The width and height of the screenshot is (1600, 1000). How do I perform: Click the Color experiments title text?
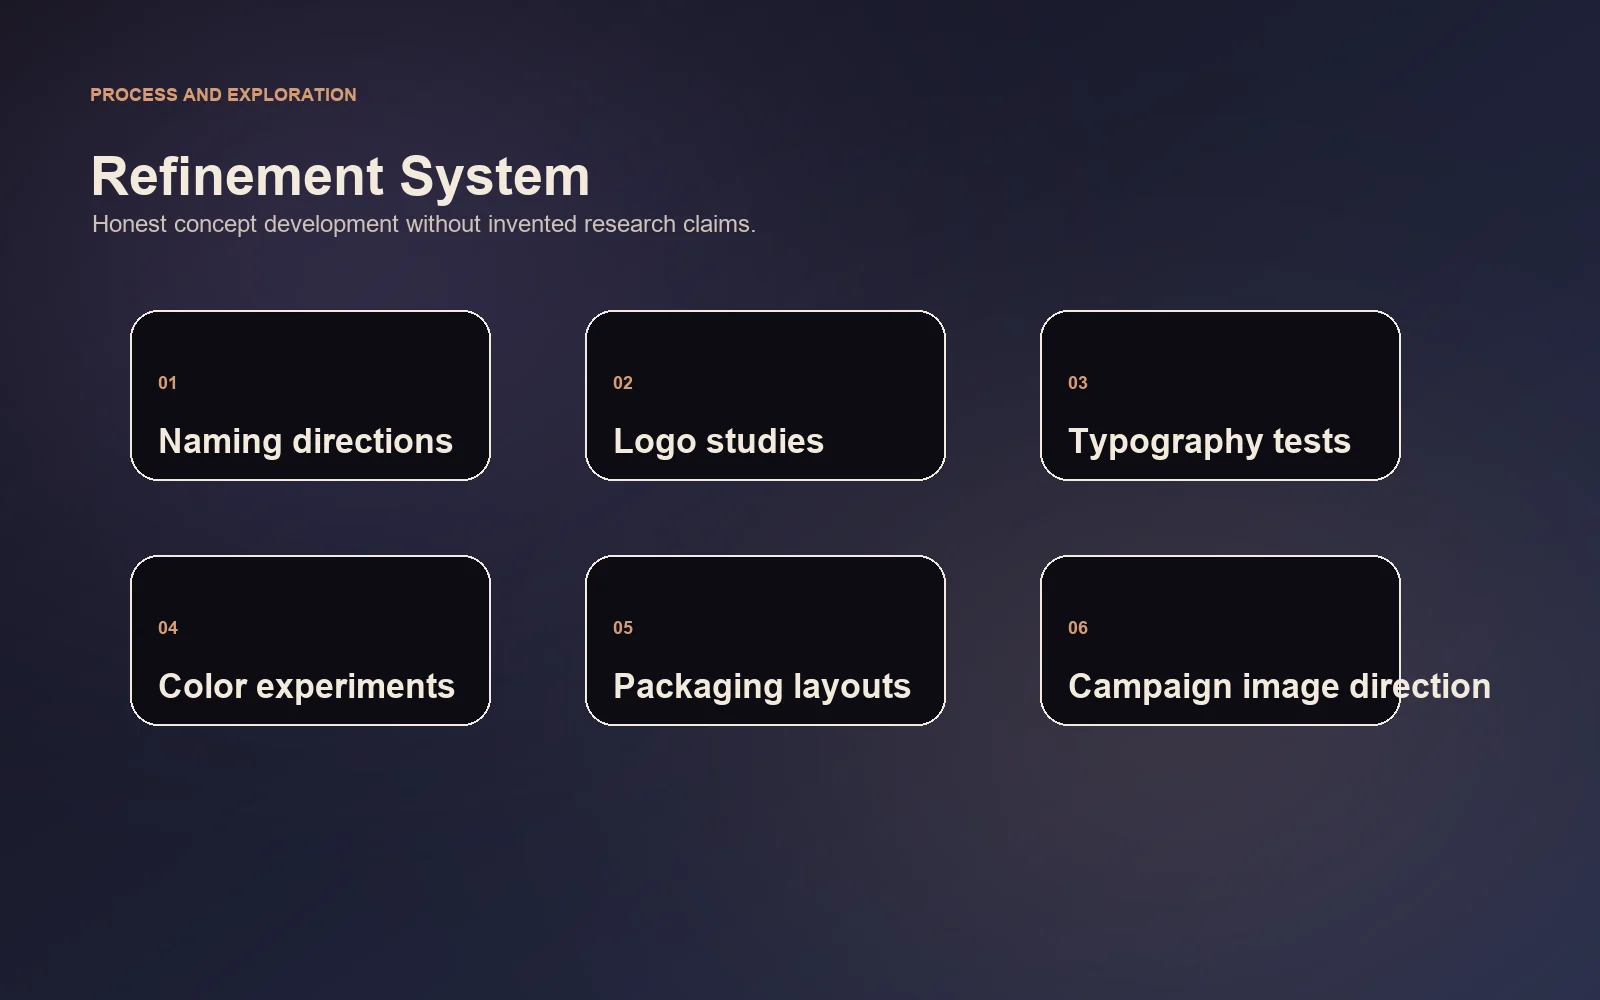pos(307,686)
